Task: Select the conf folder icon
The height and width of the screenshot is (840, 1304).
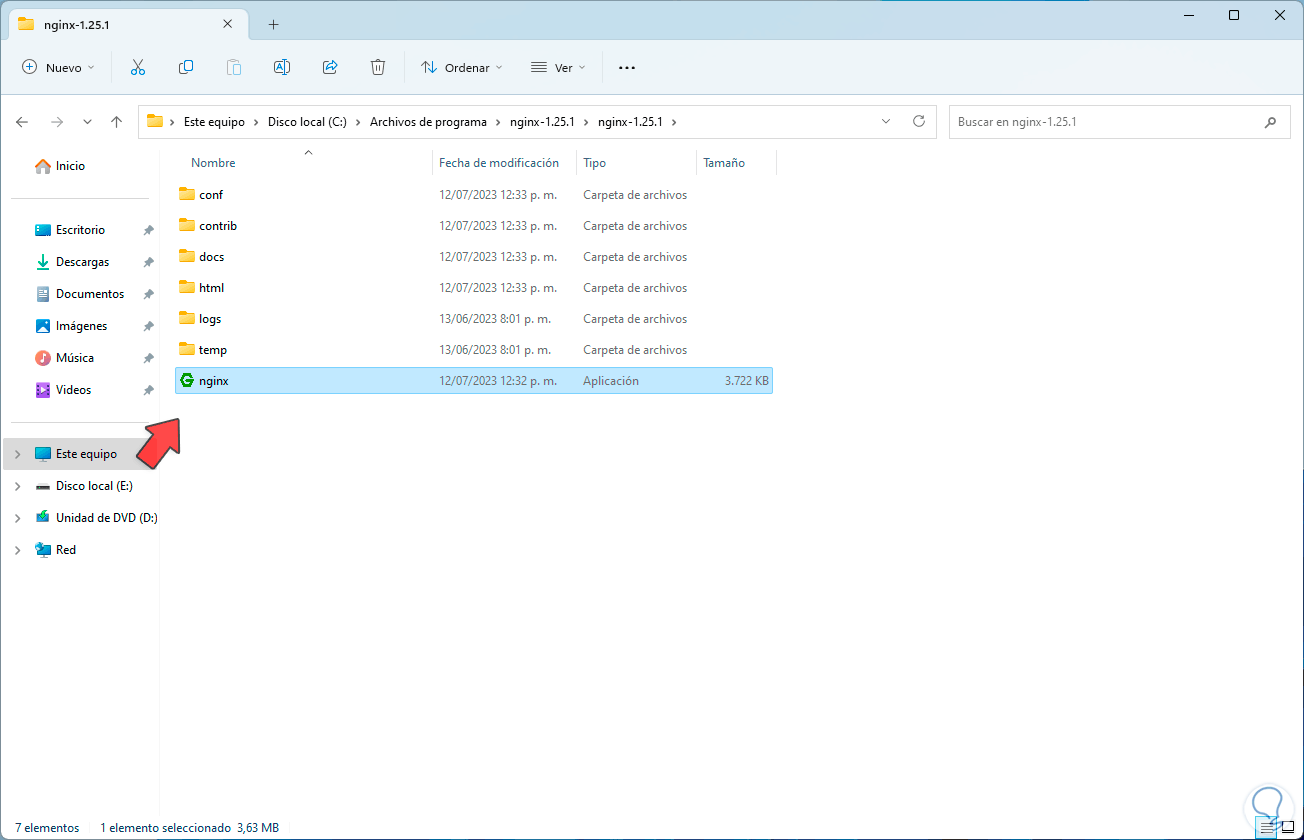Action: click(186, 195)
